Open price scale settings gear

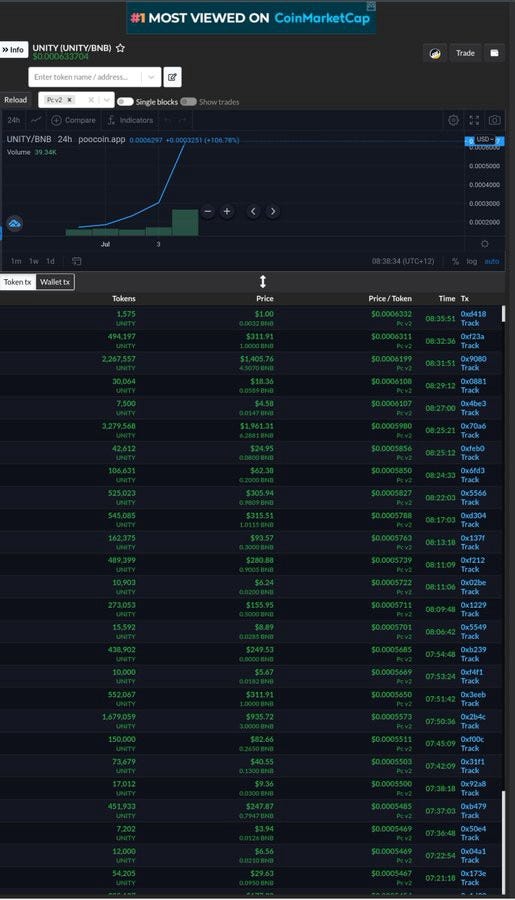tap(485, 244)
